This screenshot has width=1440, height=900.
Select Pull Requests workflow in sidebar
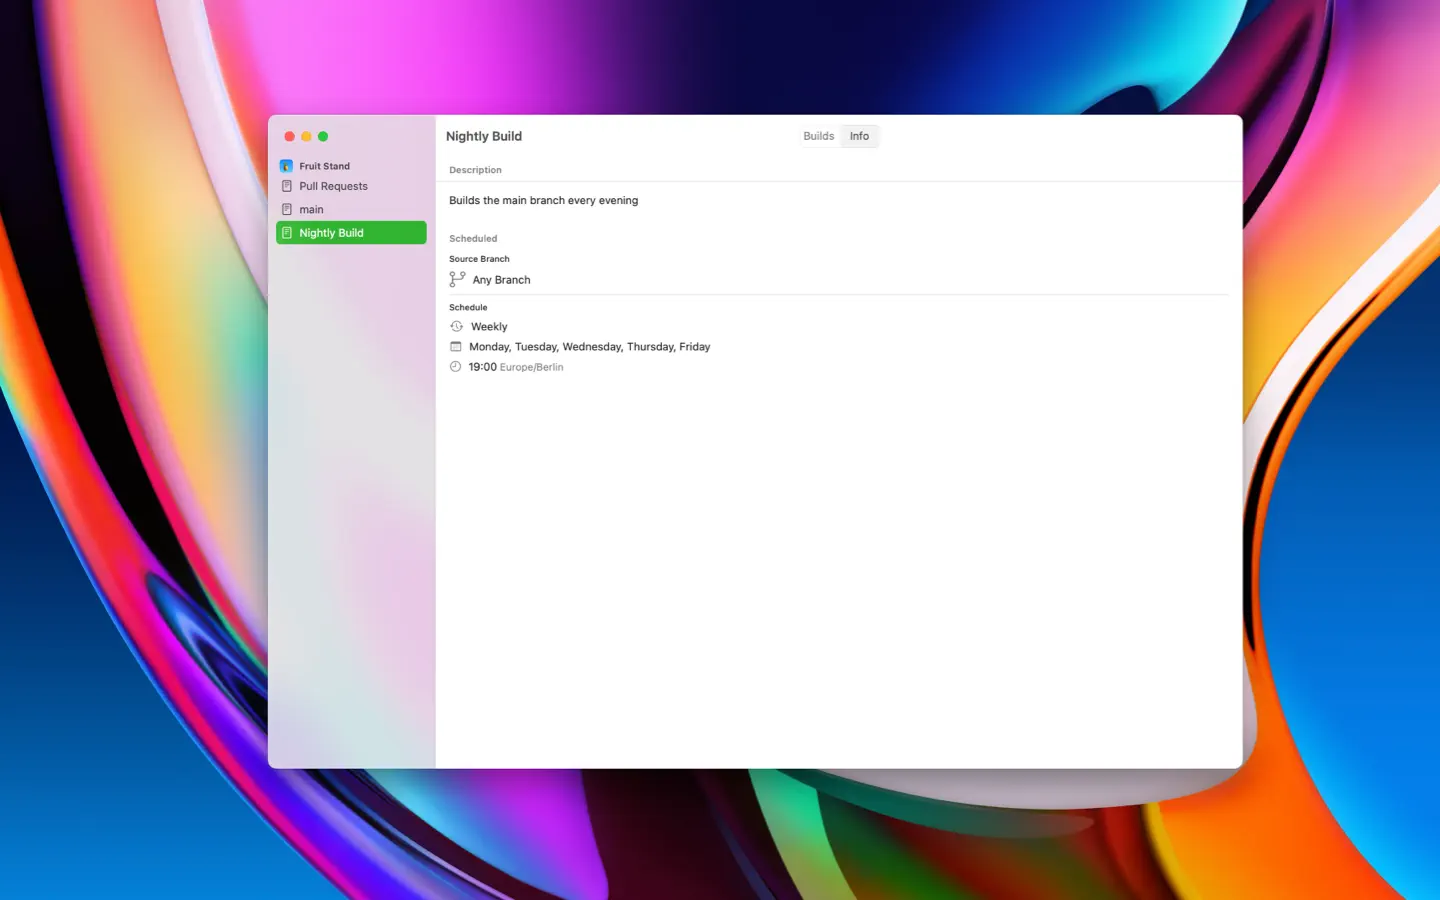352,186
